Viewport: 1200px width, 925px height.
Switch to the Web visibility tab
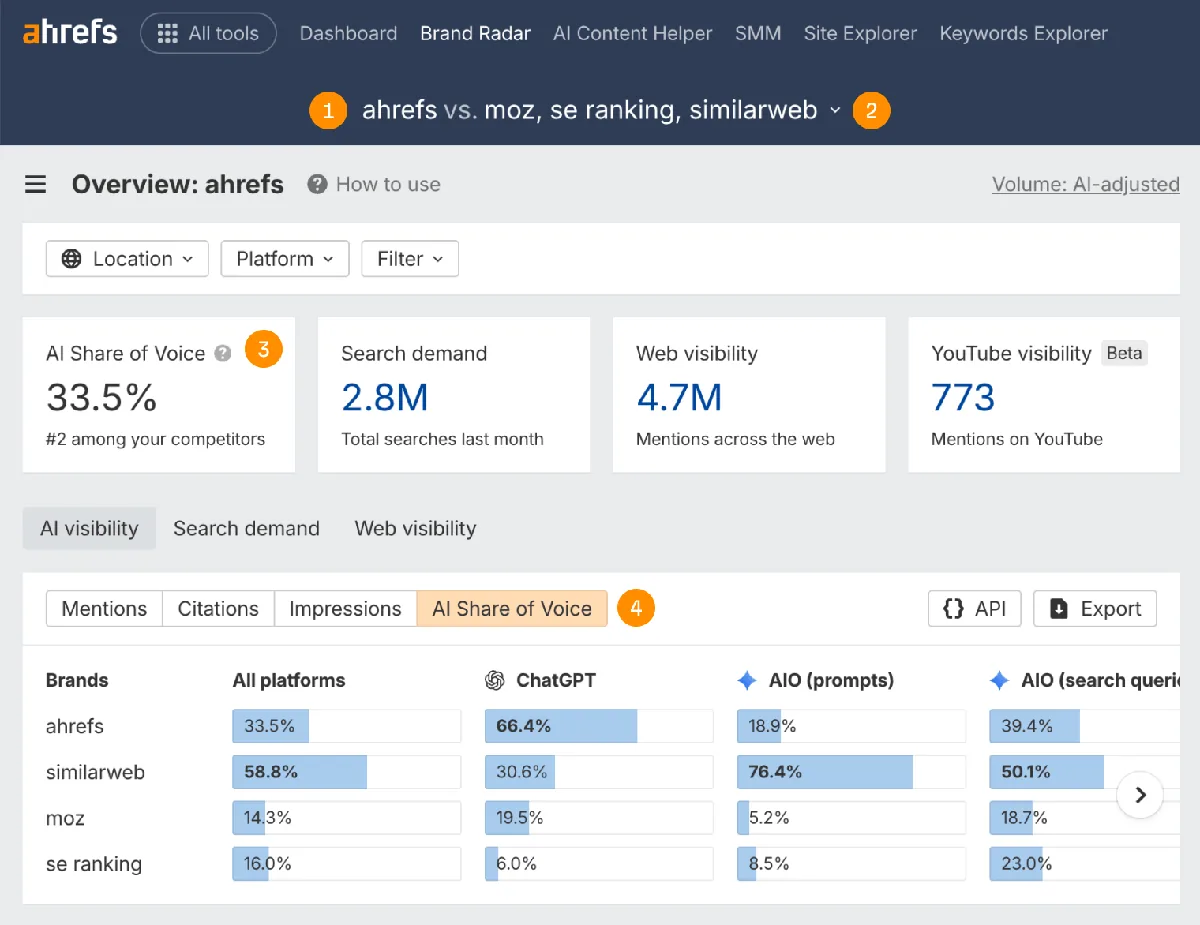point(415,528)
